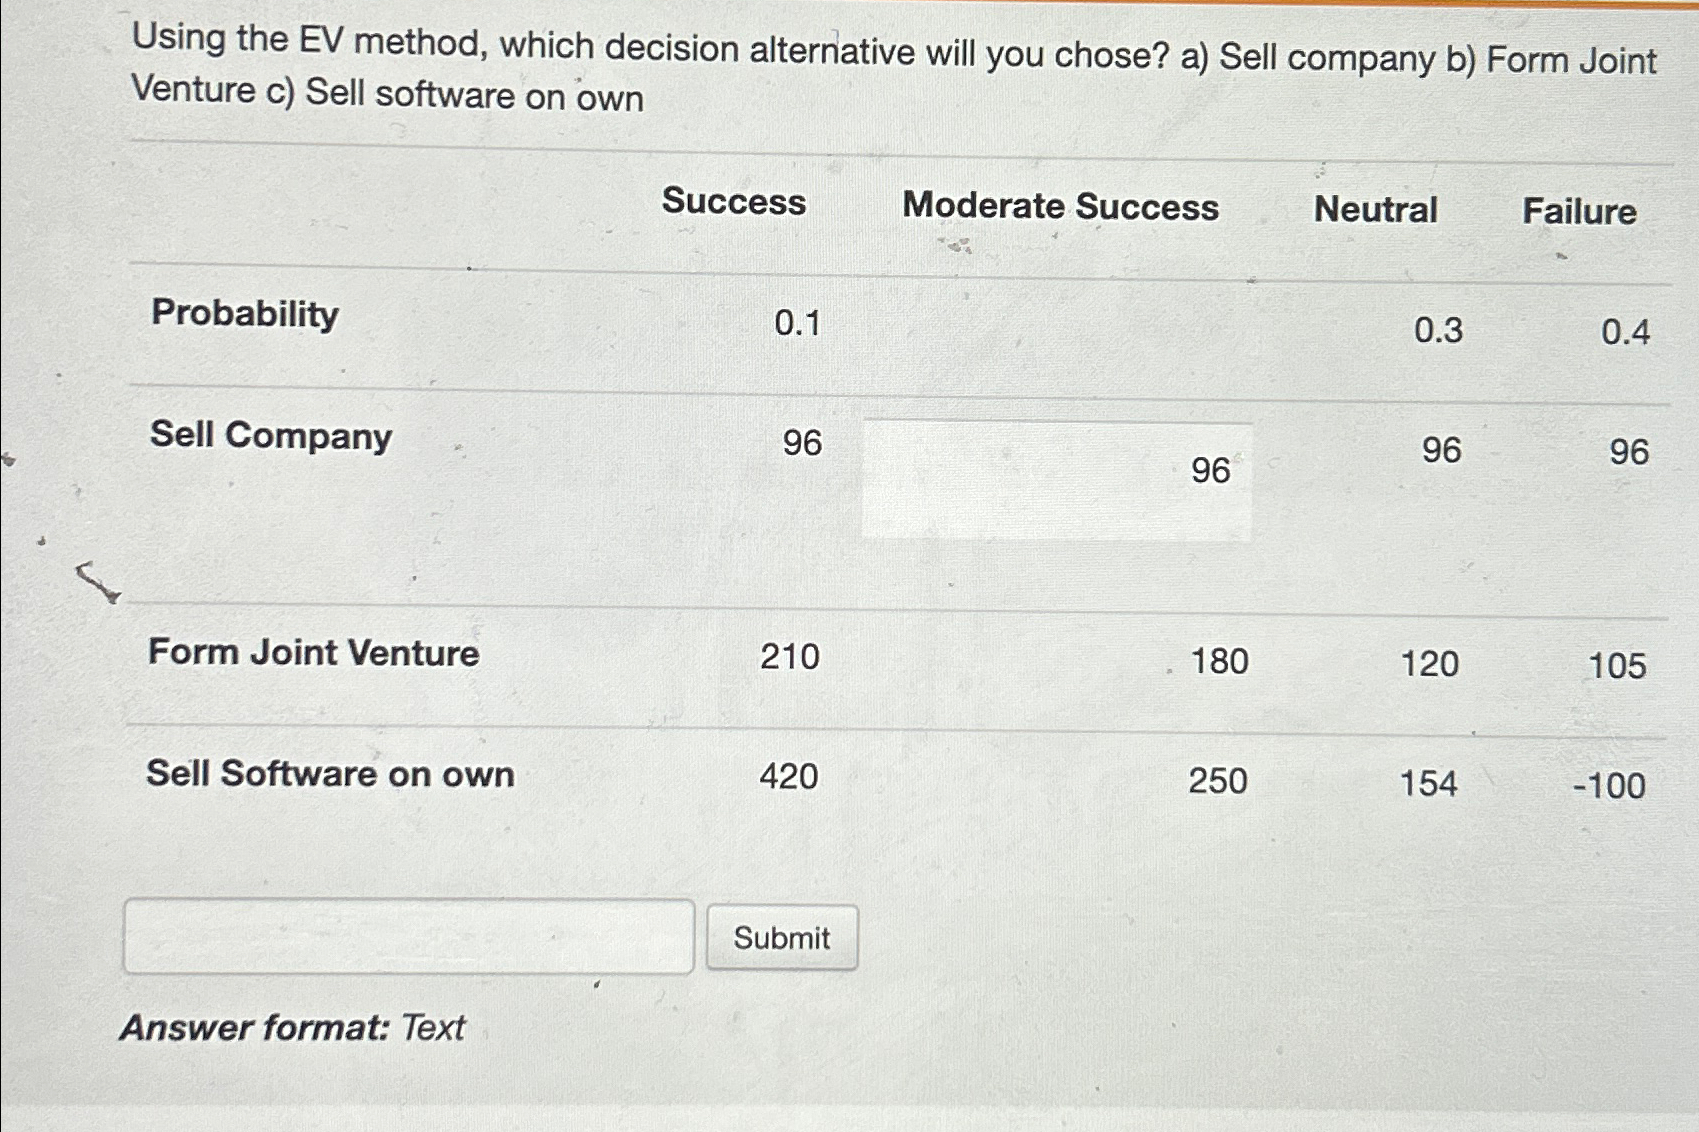Screen dimensions: 1699x1132
Task: Click the 420 payoff for Sell Software
Action: click(x=789, y=778)
